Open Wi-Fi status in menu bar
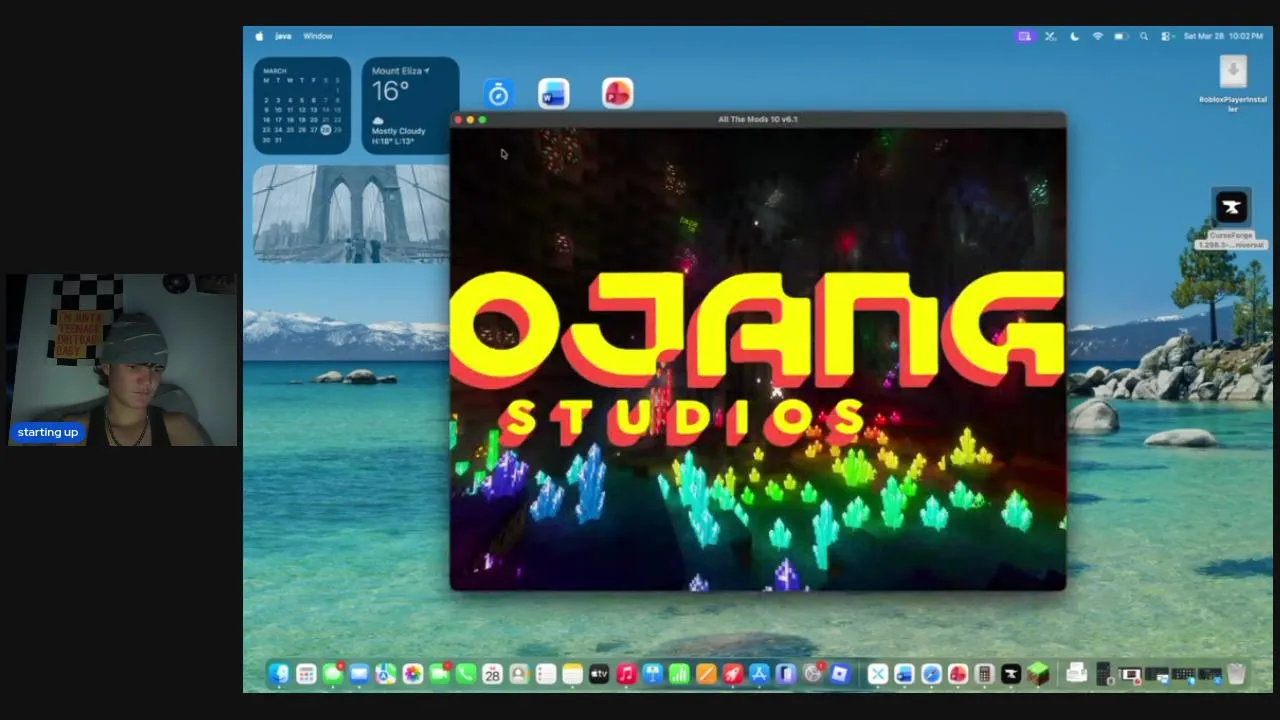The width and height of the screenshot is (1280, 720). click(1097, 36)
